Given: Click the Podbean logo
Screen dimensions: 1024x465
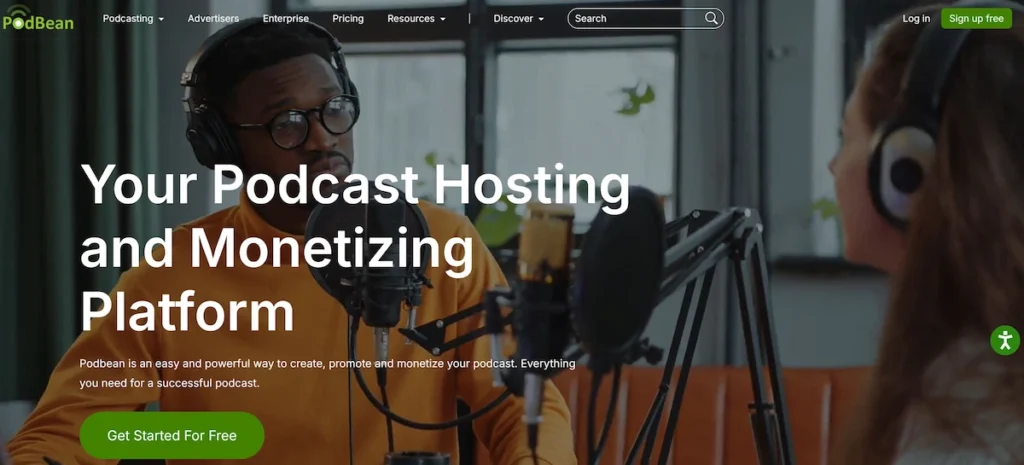Looking at the screenshot, I should pyautogui.click(x=37, y=18).
